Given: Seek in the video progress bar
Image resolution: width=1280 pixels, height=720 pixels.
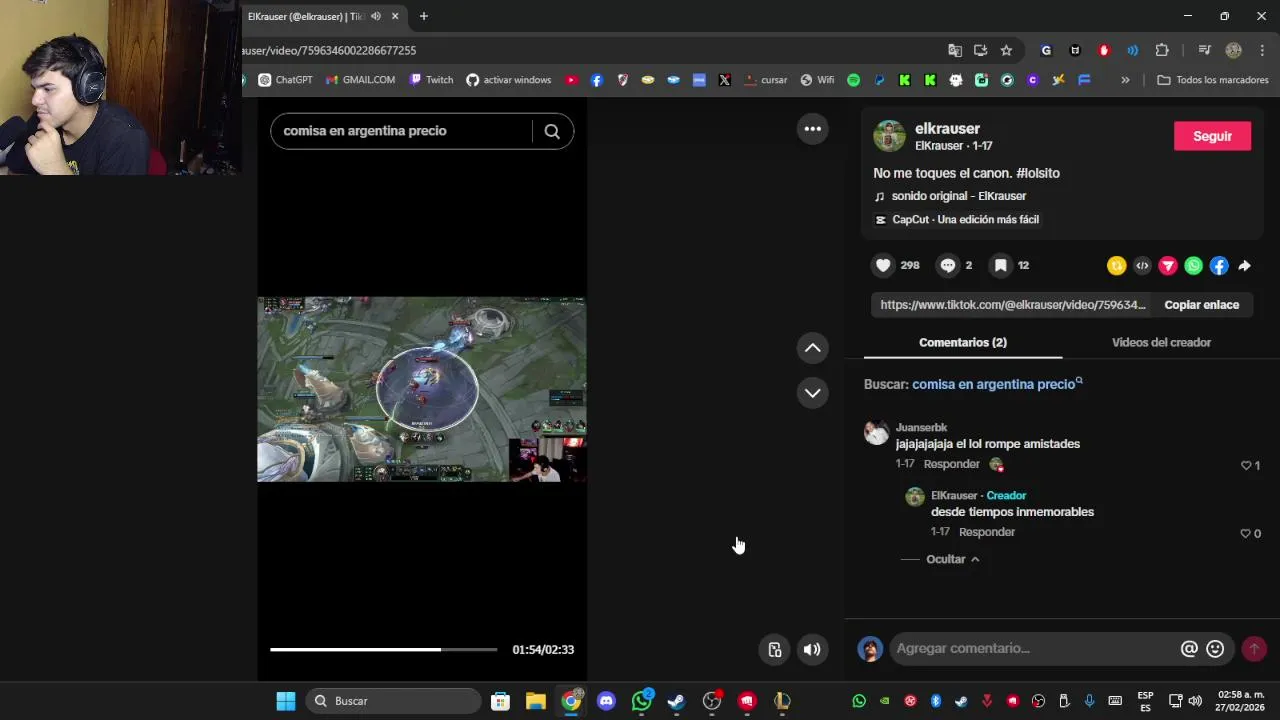Looking at the screenshot, I should (383, 650).
